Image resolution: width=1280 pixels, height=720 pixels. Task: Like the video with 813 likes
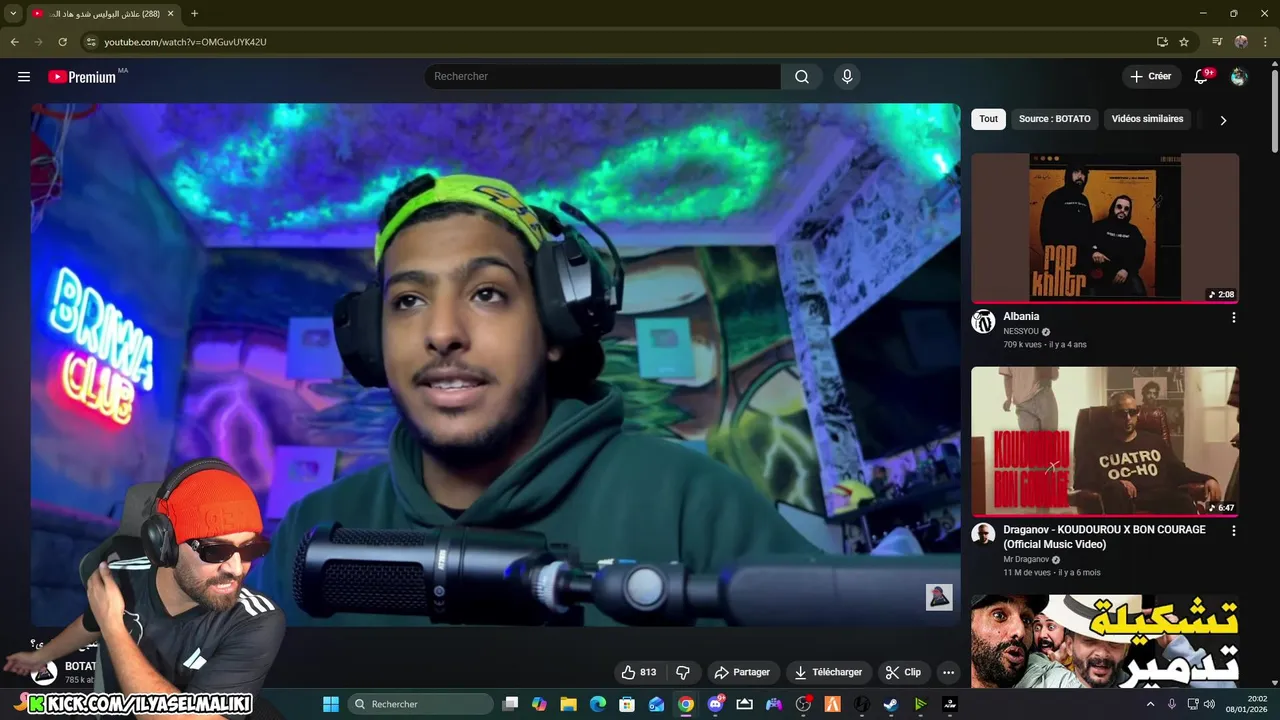638,673
